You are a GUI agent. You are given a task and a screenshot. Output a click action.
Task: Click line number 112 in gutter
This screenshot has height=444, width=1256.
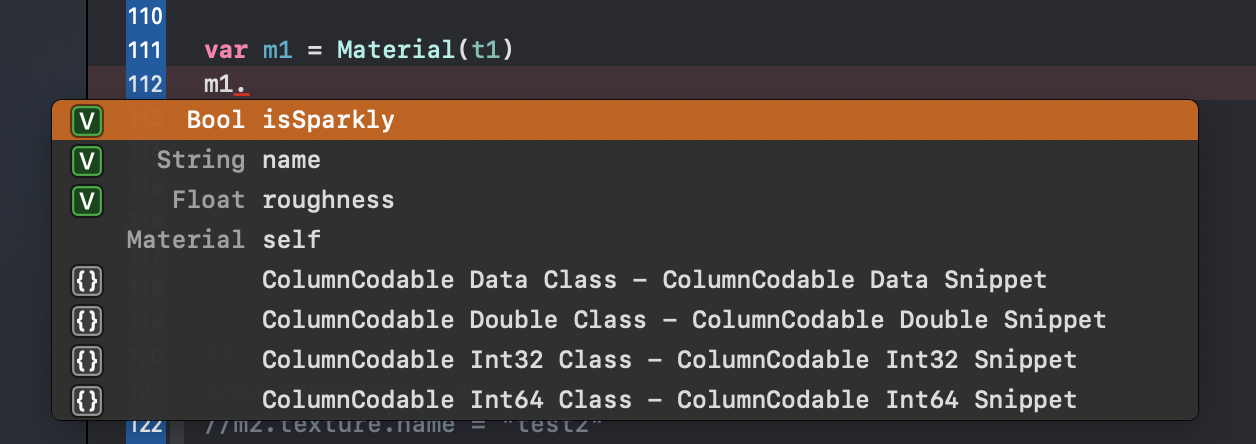point(146,83)
